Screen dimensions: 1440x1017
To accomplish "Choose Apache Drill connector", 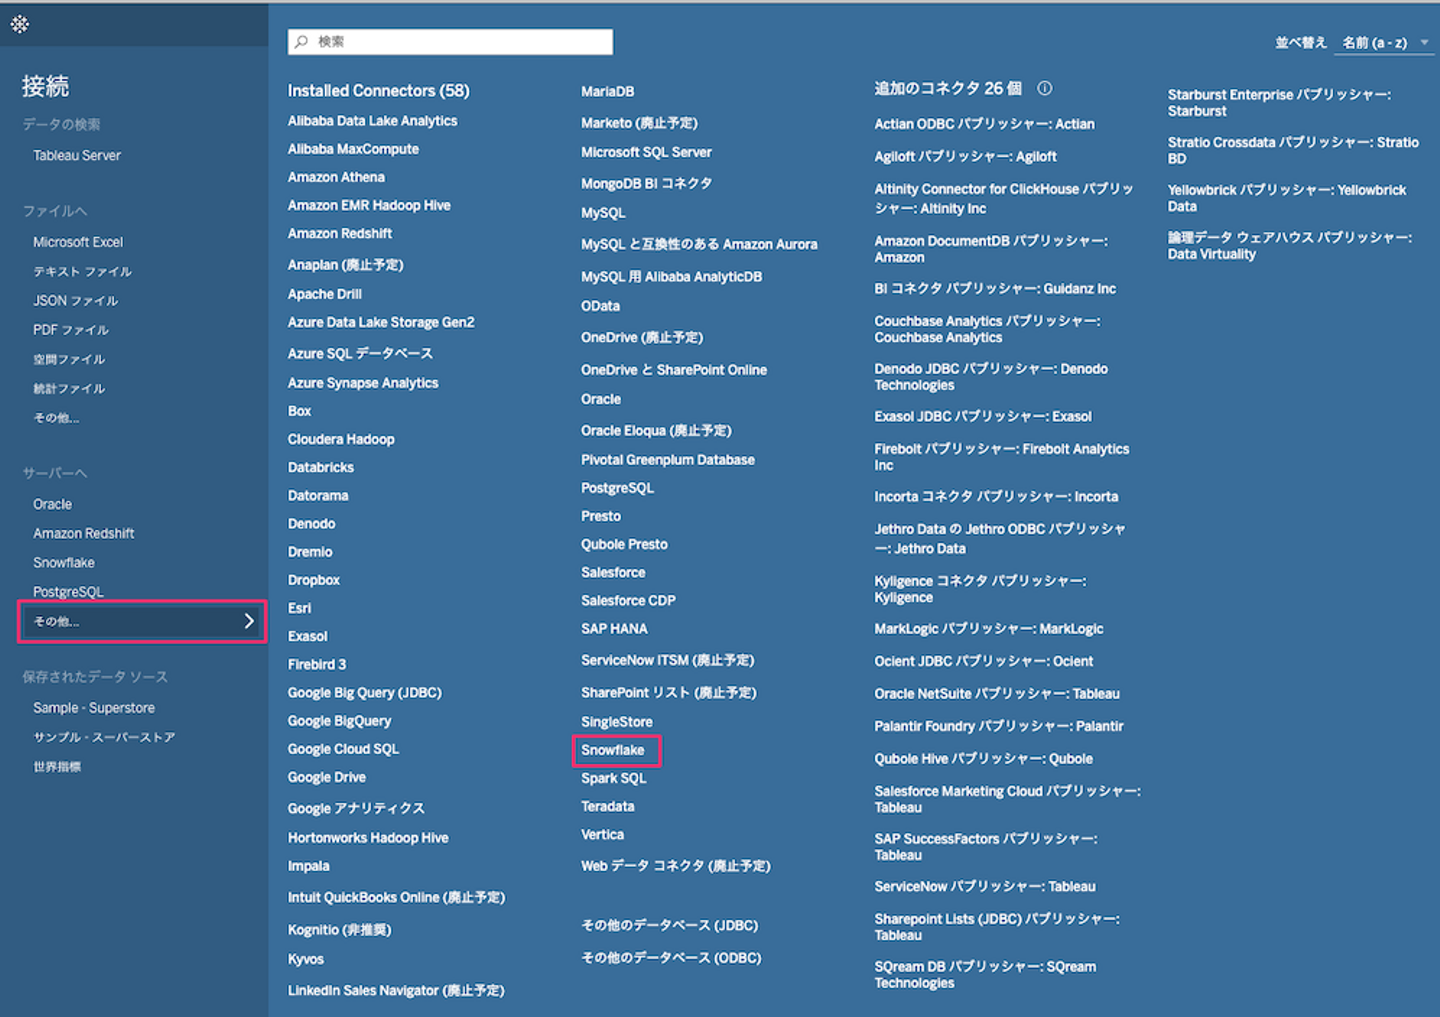I will click(325, 294).
